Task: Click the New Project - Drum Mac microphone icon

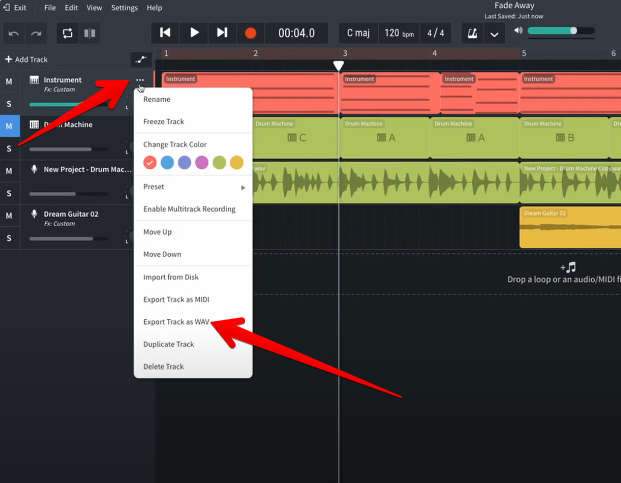Action: click(x=34, y=169)
